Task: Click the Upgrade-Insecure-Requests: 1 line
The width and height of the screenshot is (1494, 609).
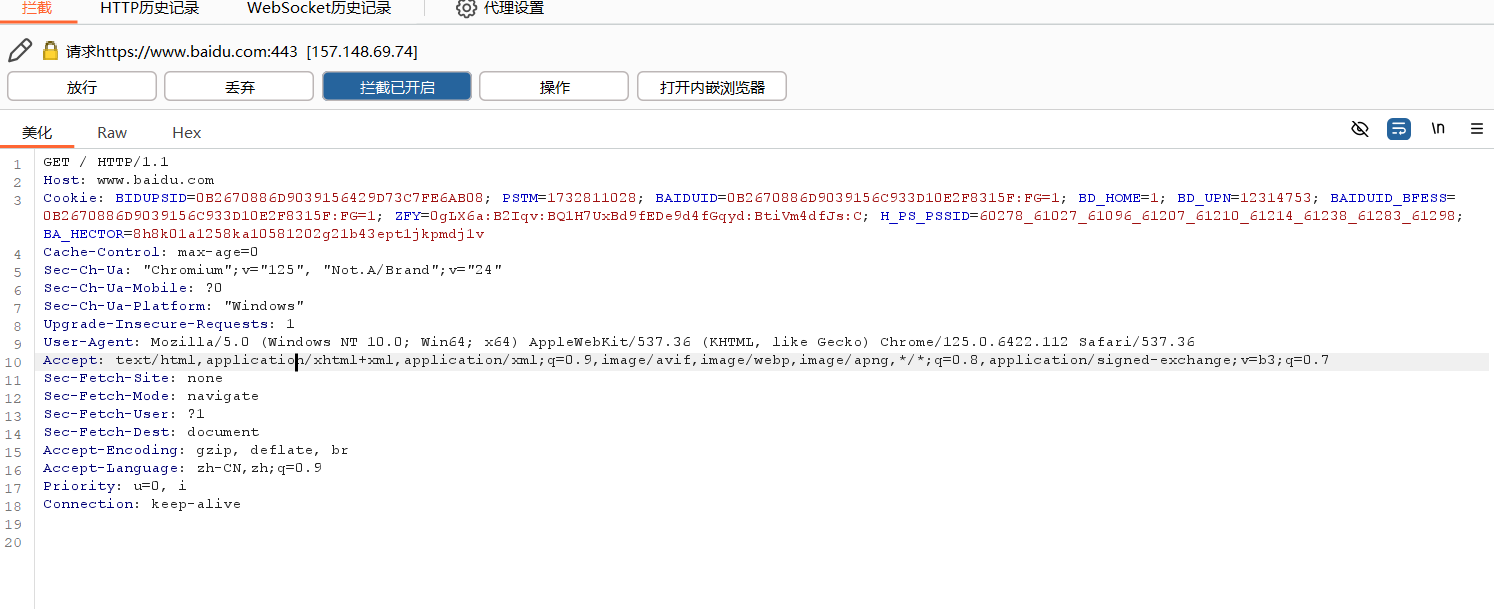Action: (x=168, y=324)
